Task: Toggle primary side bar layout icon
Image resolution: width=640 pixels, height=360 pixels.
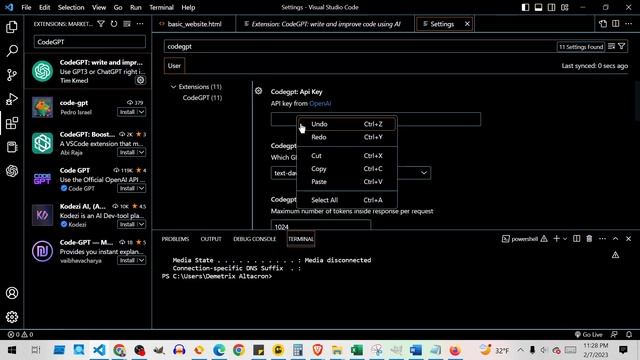Action: (525, 7)
